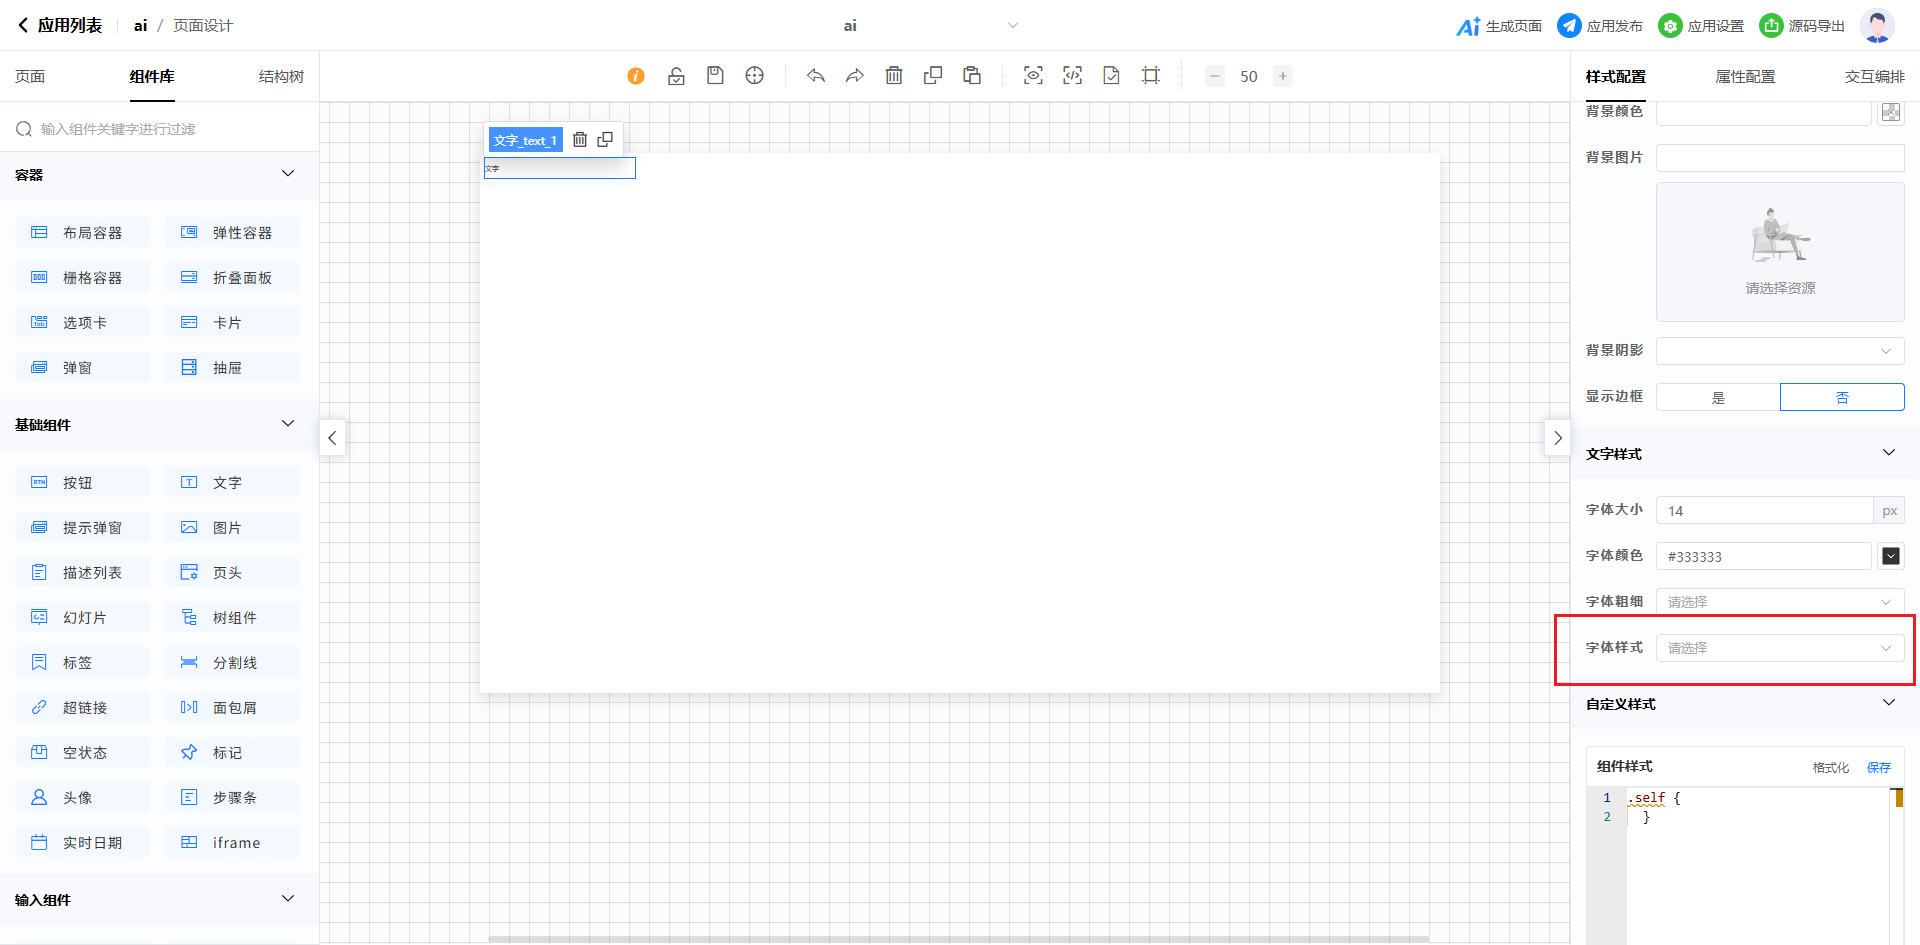Click the redo arrow in toolbar

pos(854,76)
